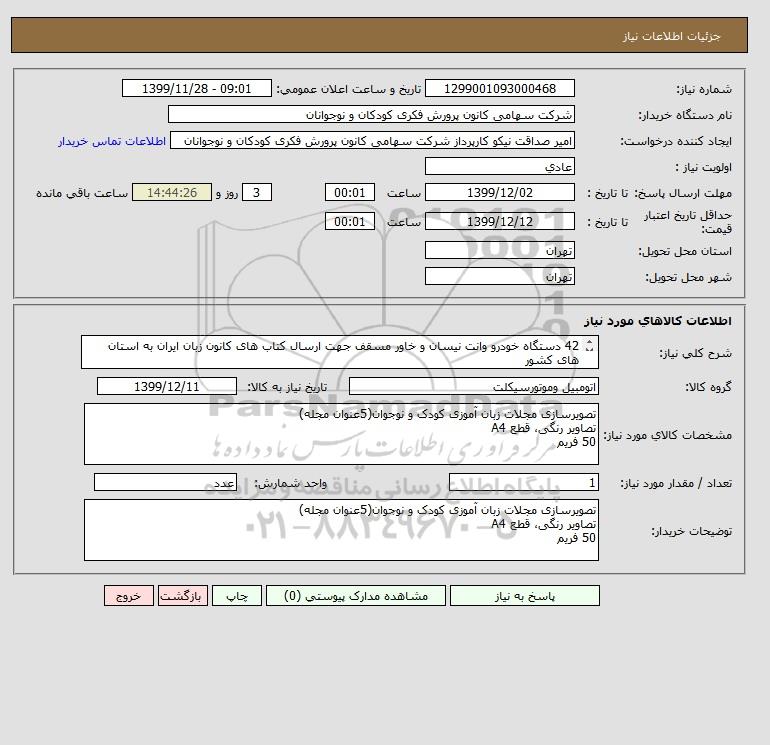This screenshot has height=745, width=770.
Task: Click the خروج exit button
Action: 129,596
